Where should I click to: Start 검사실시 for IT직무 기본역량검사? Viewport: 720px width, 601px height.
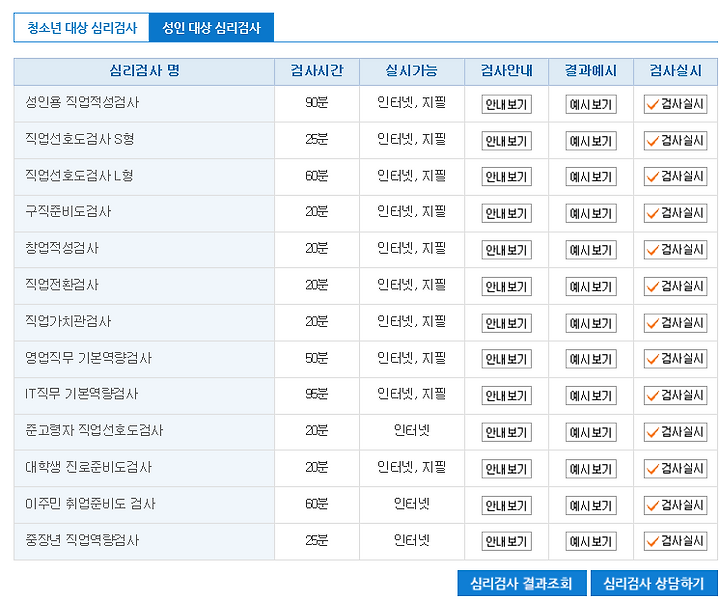(x=675, y=395)
